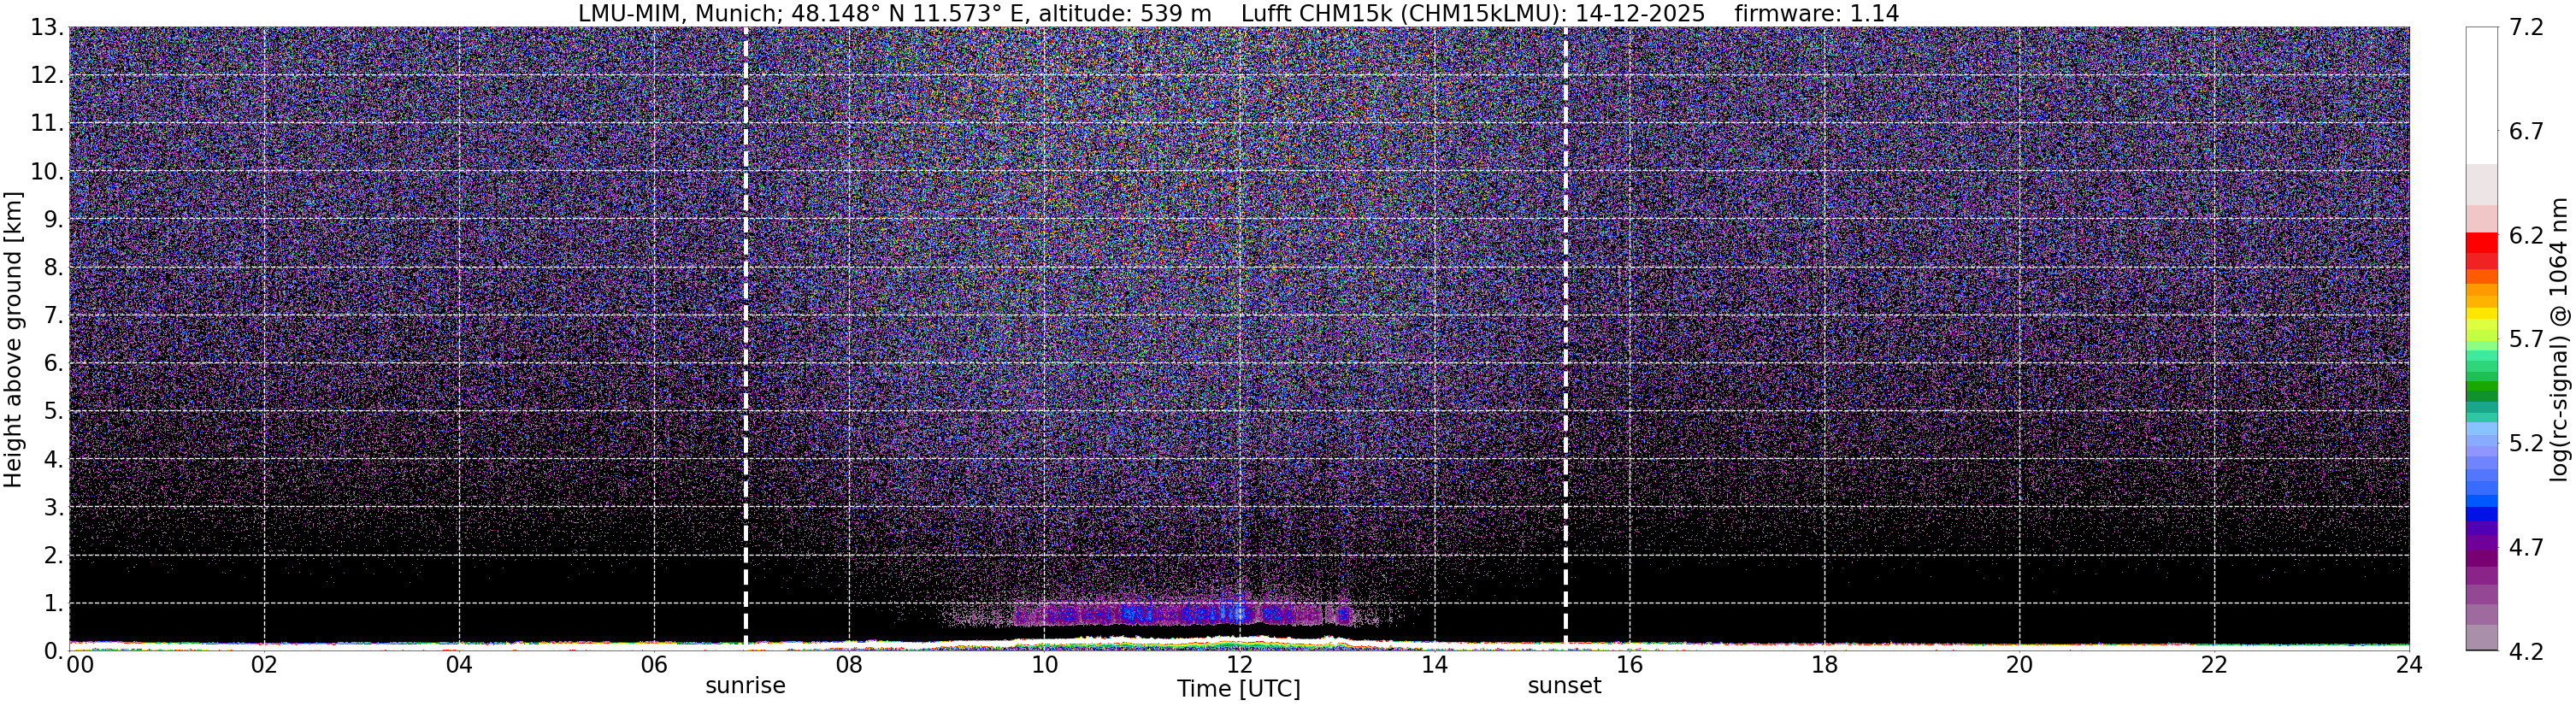The height and width of the screenshot is (706, 2576).
Task: Click the '06' time axis tick label
Action: [654, 665]
